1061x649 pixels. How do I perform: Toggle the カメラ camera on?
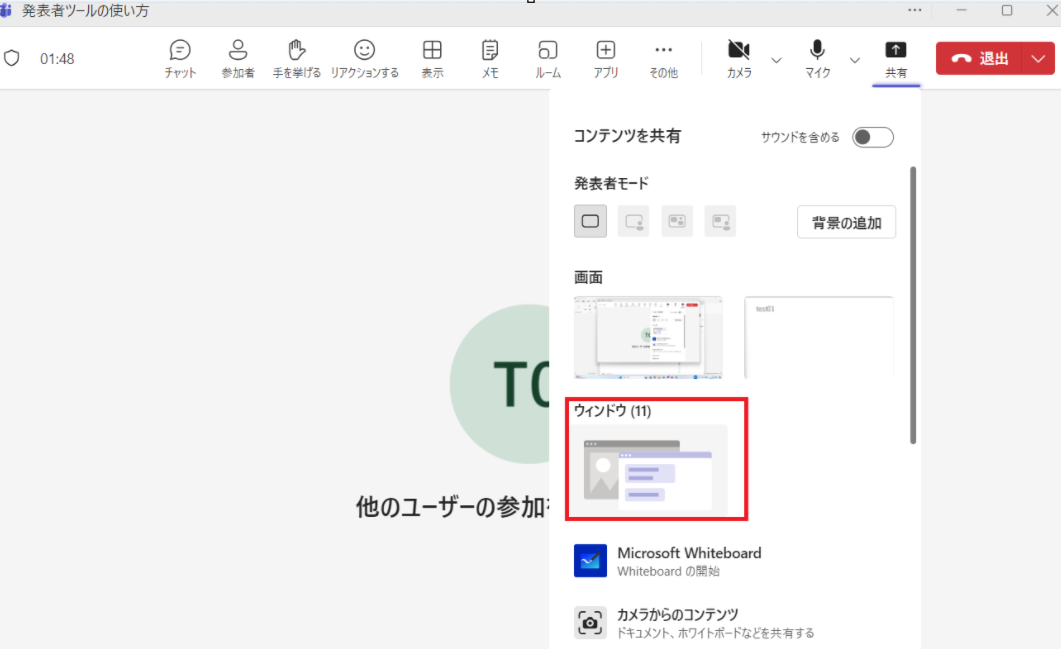click(739, 58)
